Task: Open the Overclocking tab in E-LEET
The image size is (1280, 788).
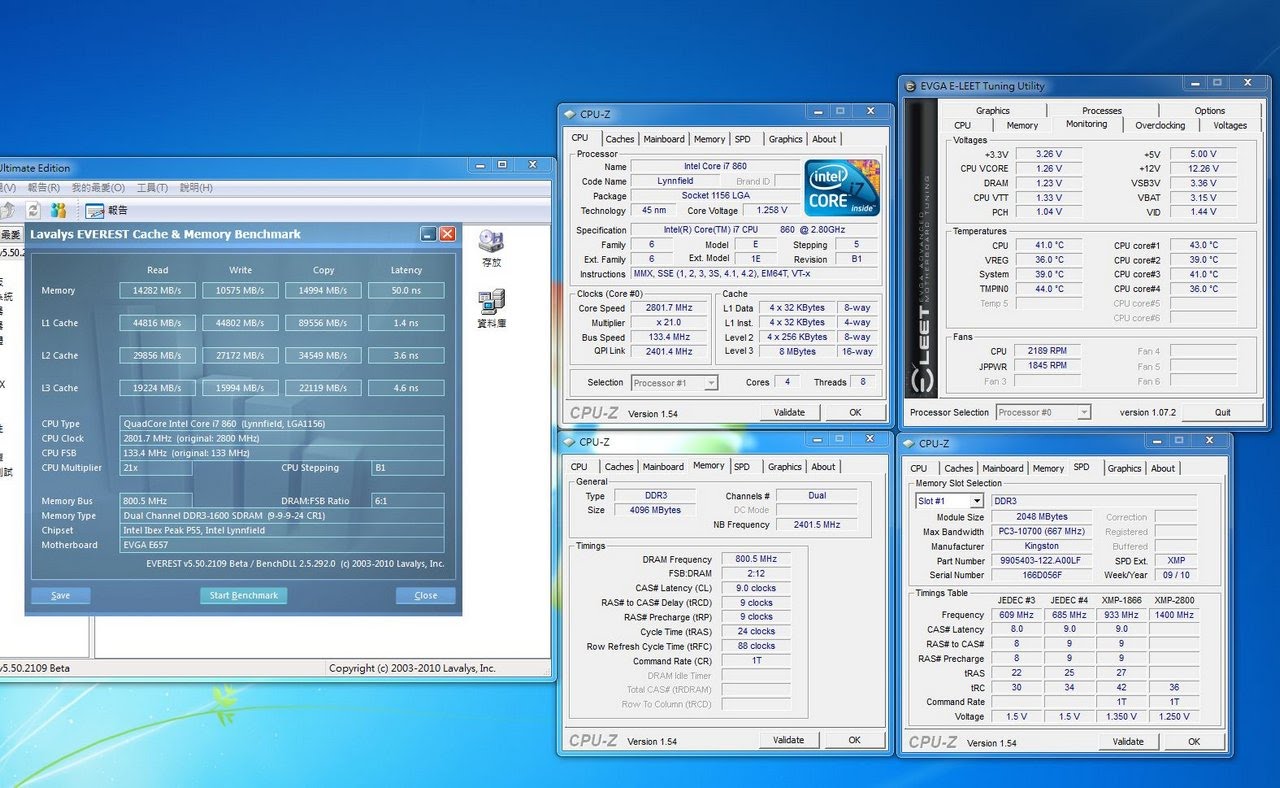Action: (1160, 125)
